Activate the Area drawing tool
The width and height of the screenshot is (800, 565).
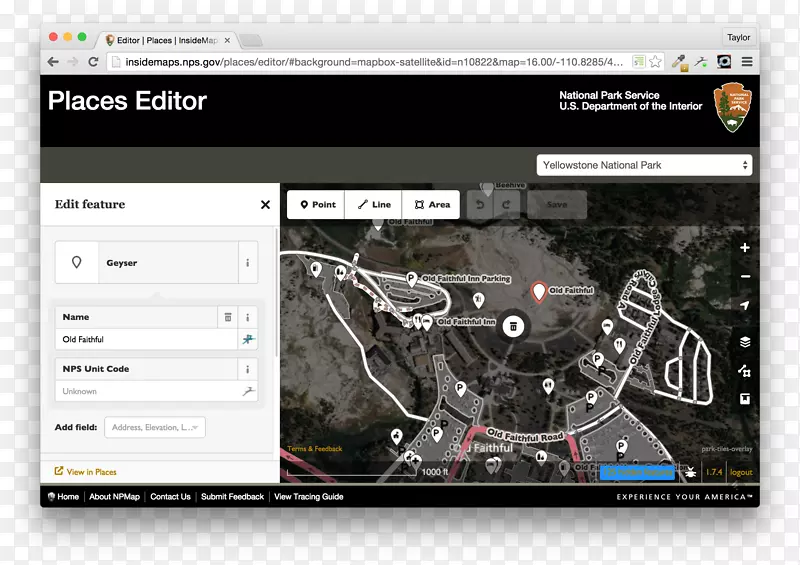click(x=432, y=204)
